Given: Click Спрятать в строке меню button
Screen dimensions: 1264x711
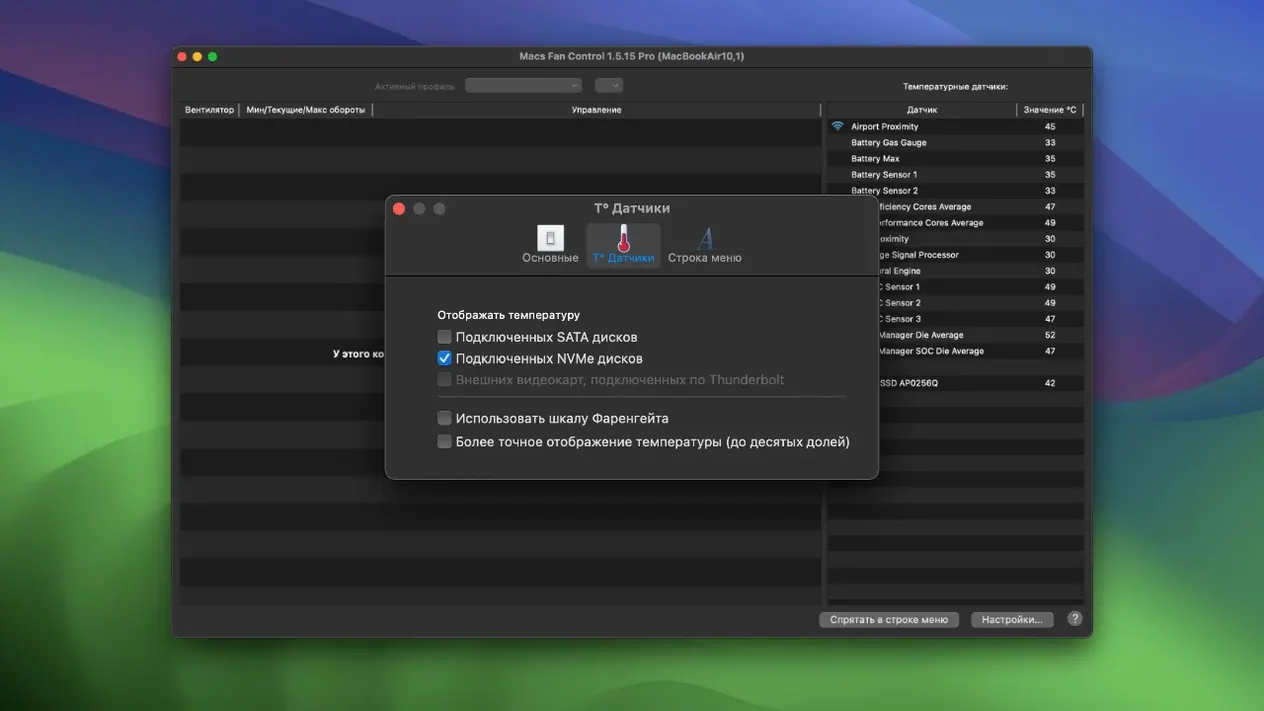Looking at the screenshot, I should (889, 620).
